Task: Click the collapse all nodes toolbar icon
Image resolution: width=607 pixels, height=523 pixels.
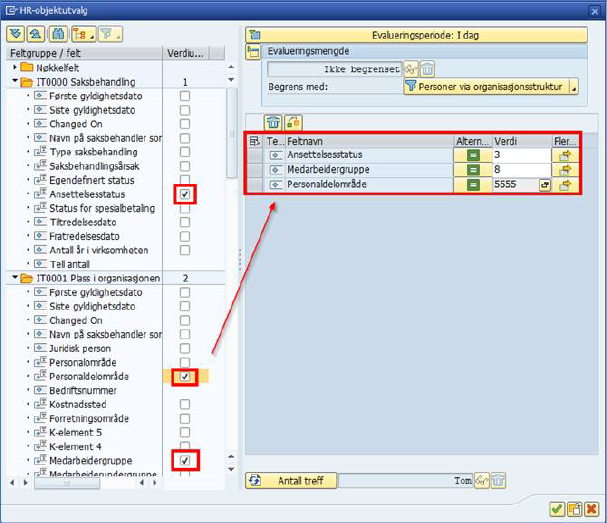Action: click(36, 34)
